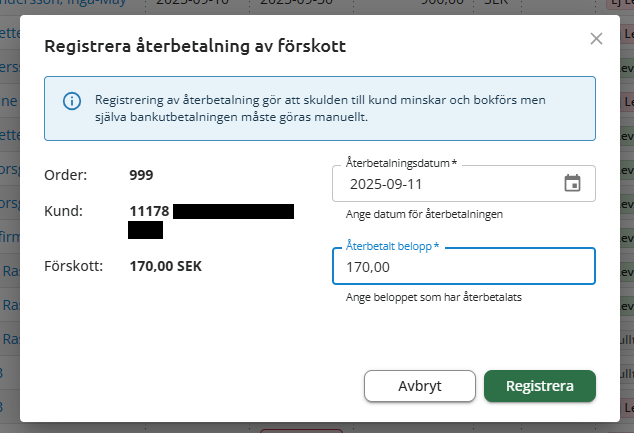Screen dimensions: 634x433
Task: Close the dialog with the X icon
Action: pyautogui.click(x=596, y=39)
